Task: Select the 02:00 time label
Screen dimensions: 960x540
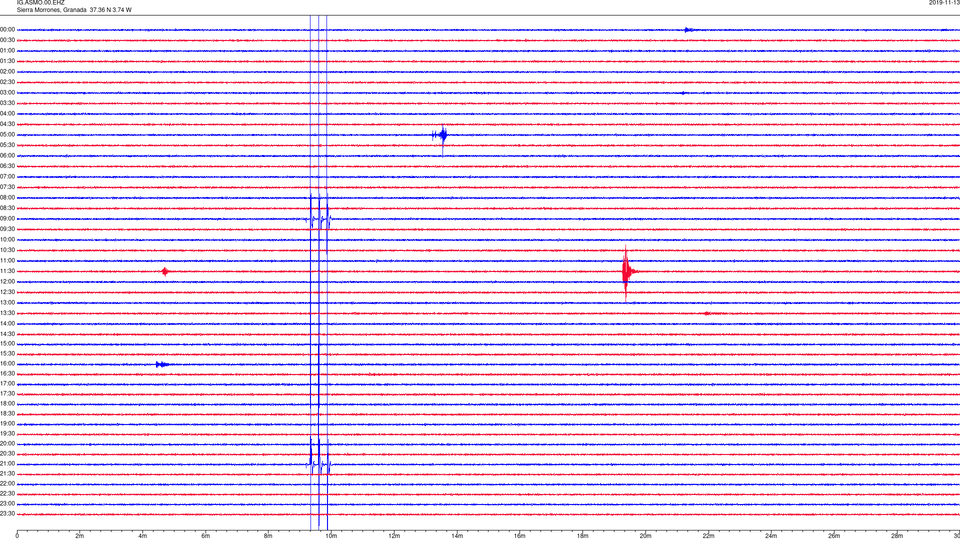Action: pos(7,72)
